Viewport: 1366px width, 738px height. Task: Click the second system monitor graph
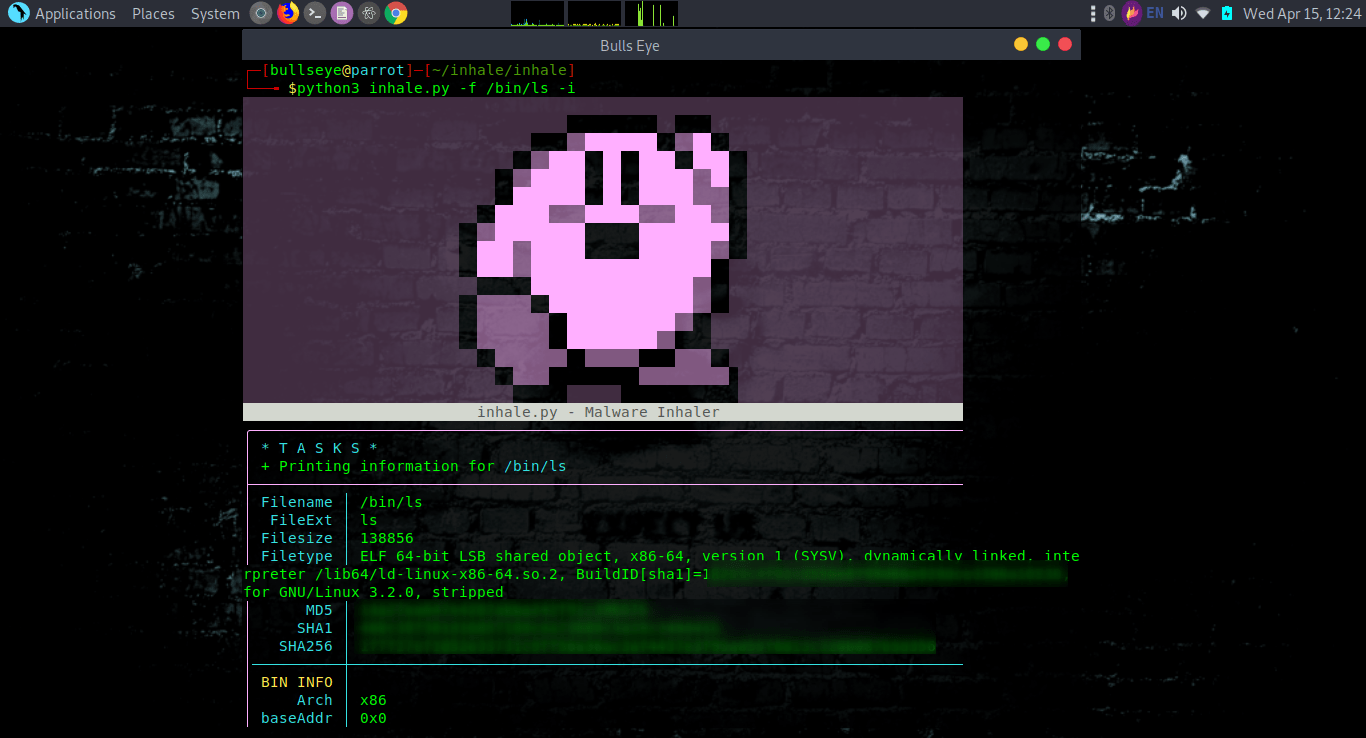pos(594,13)
